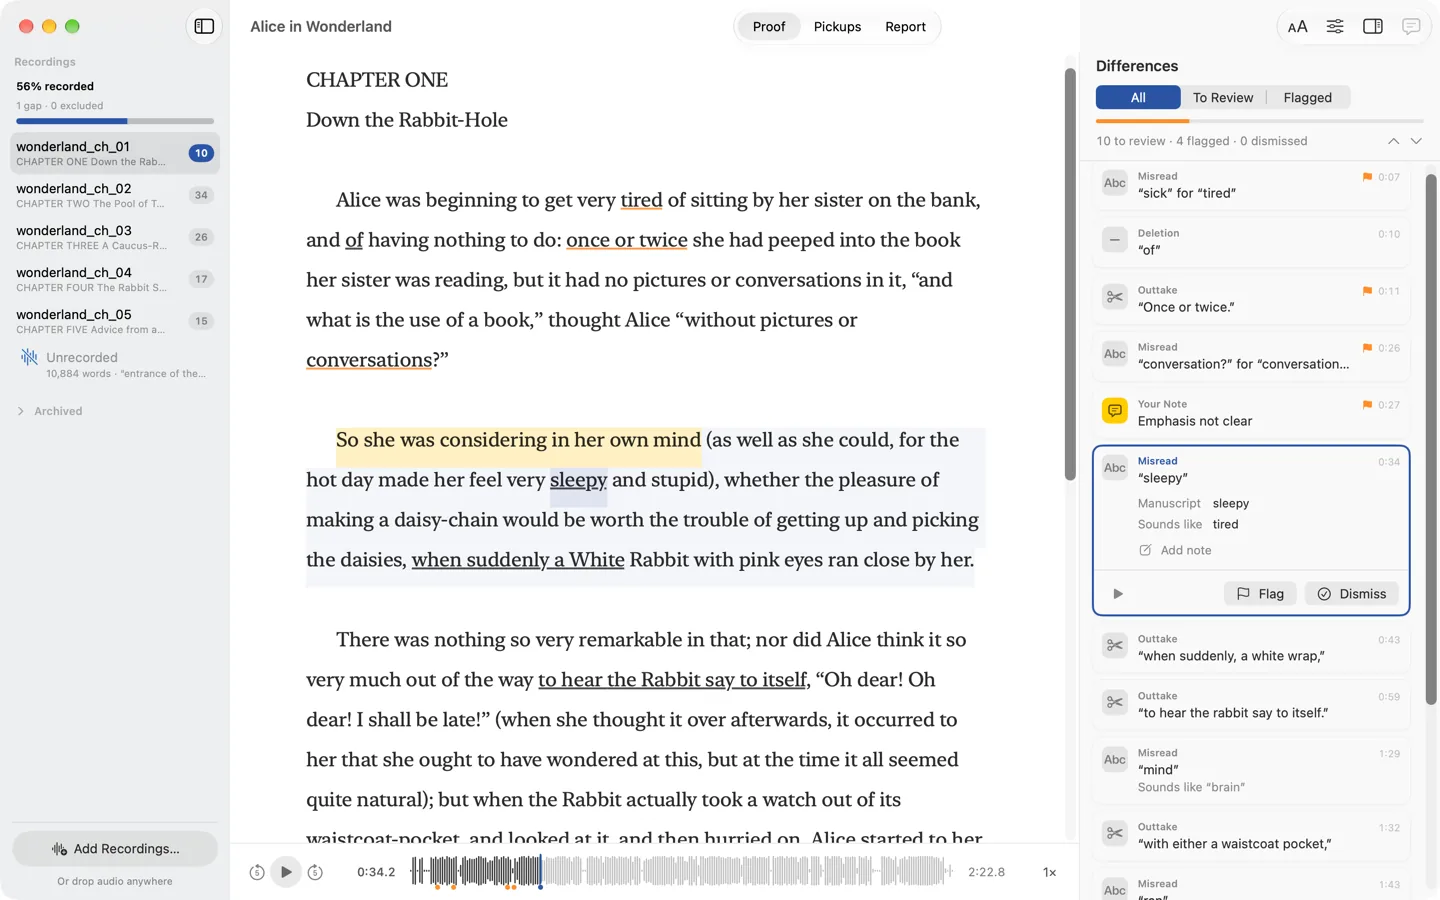This screenshot has height=900, width=1440.
Task: Filter differences by Flagged
Action: point(1308,97)
